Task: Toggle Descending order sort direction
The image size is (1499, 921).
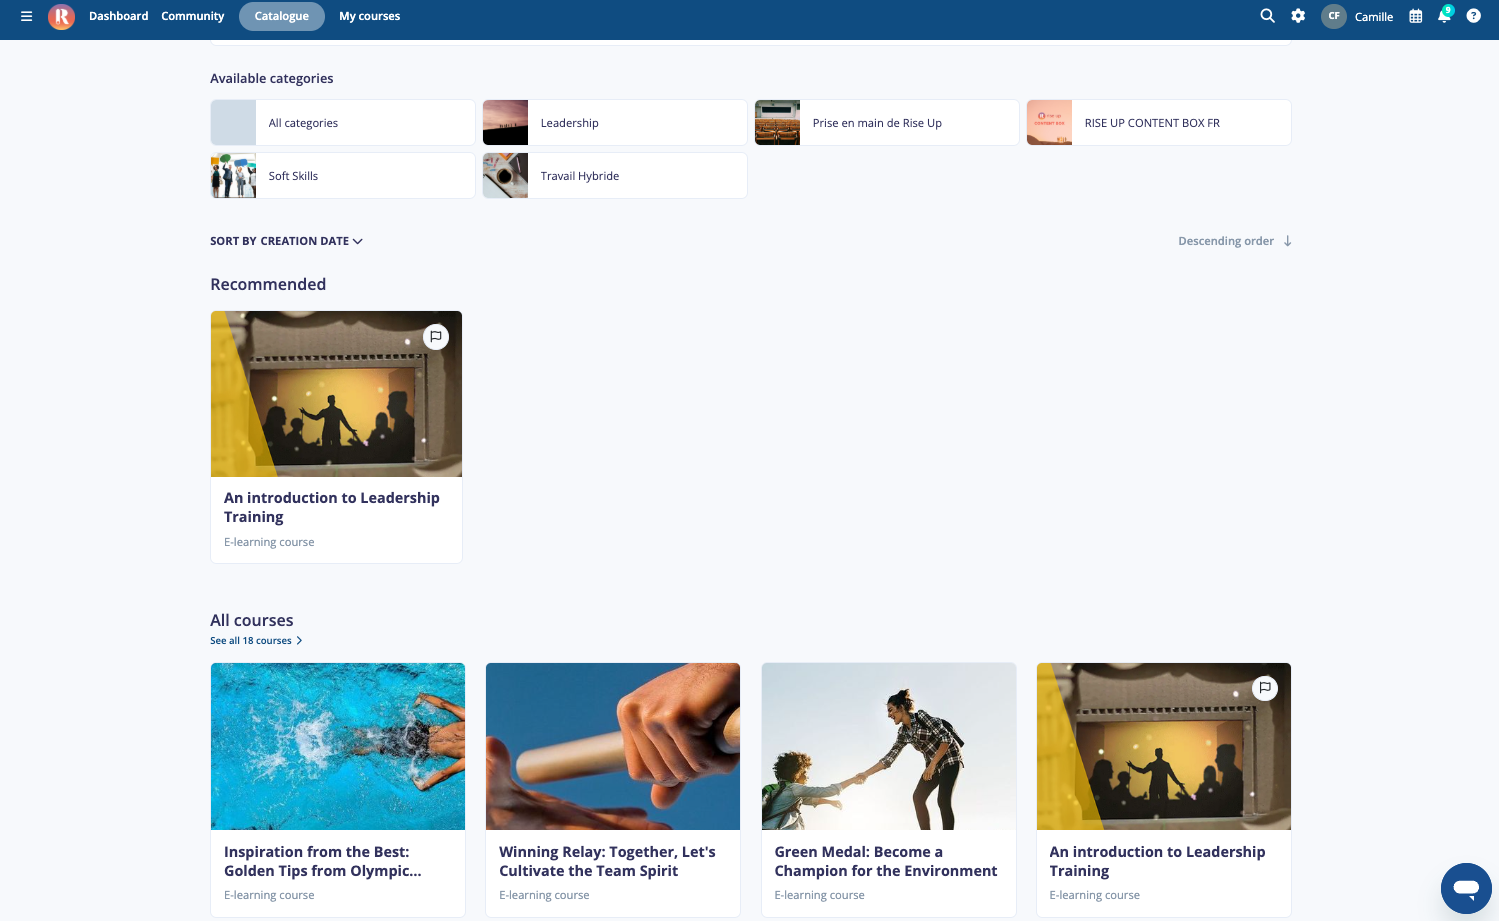Action: (x=1235, y=241)
